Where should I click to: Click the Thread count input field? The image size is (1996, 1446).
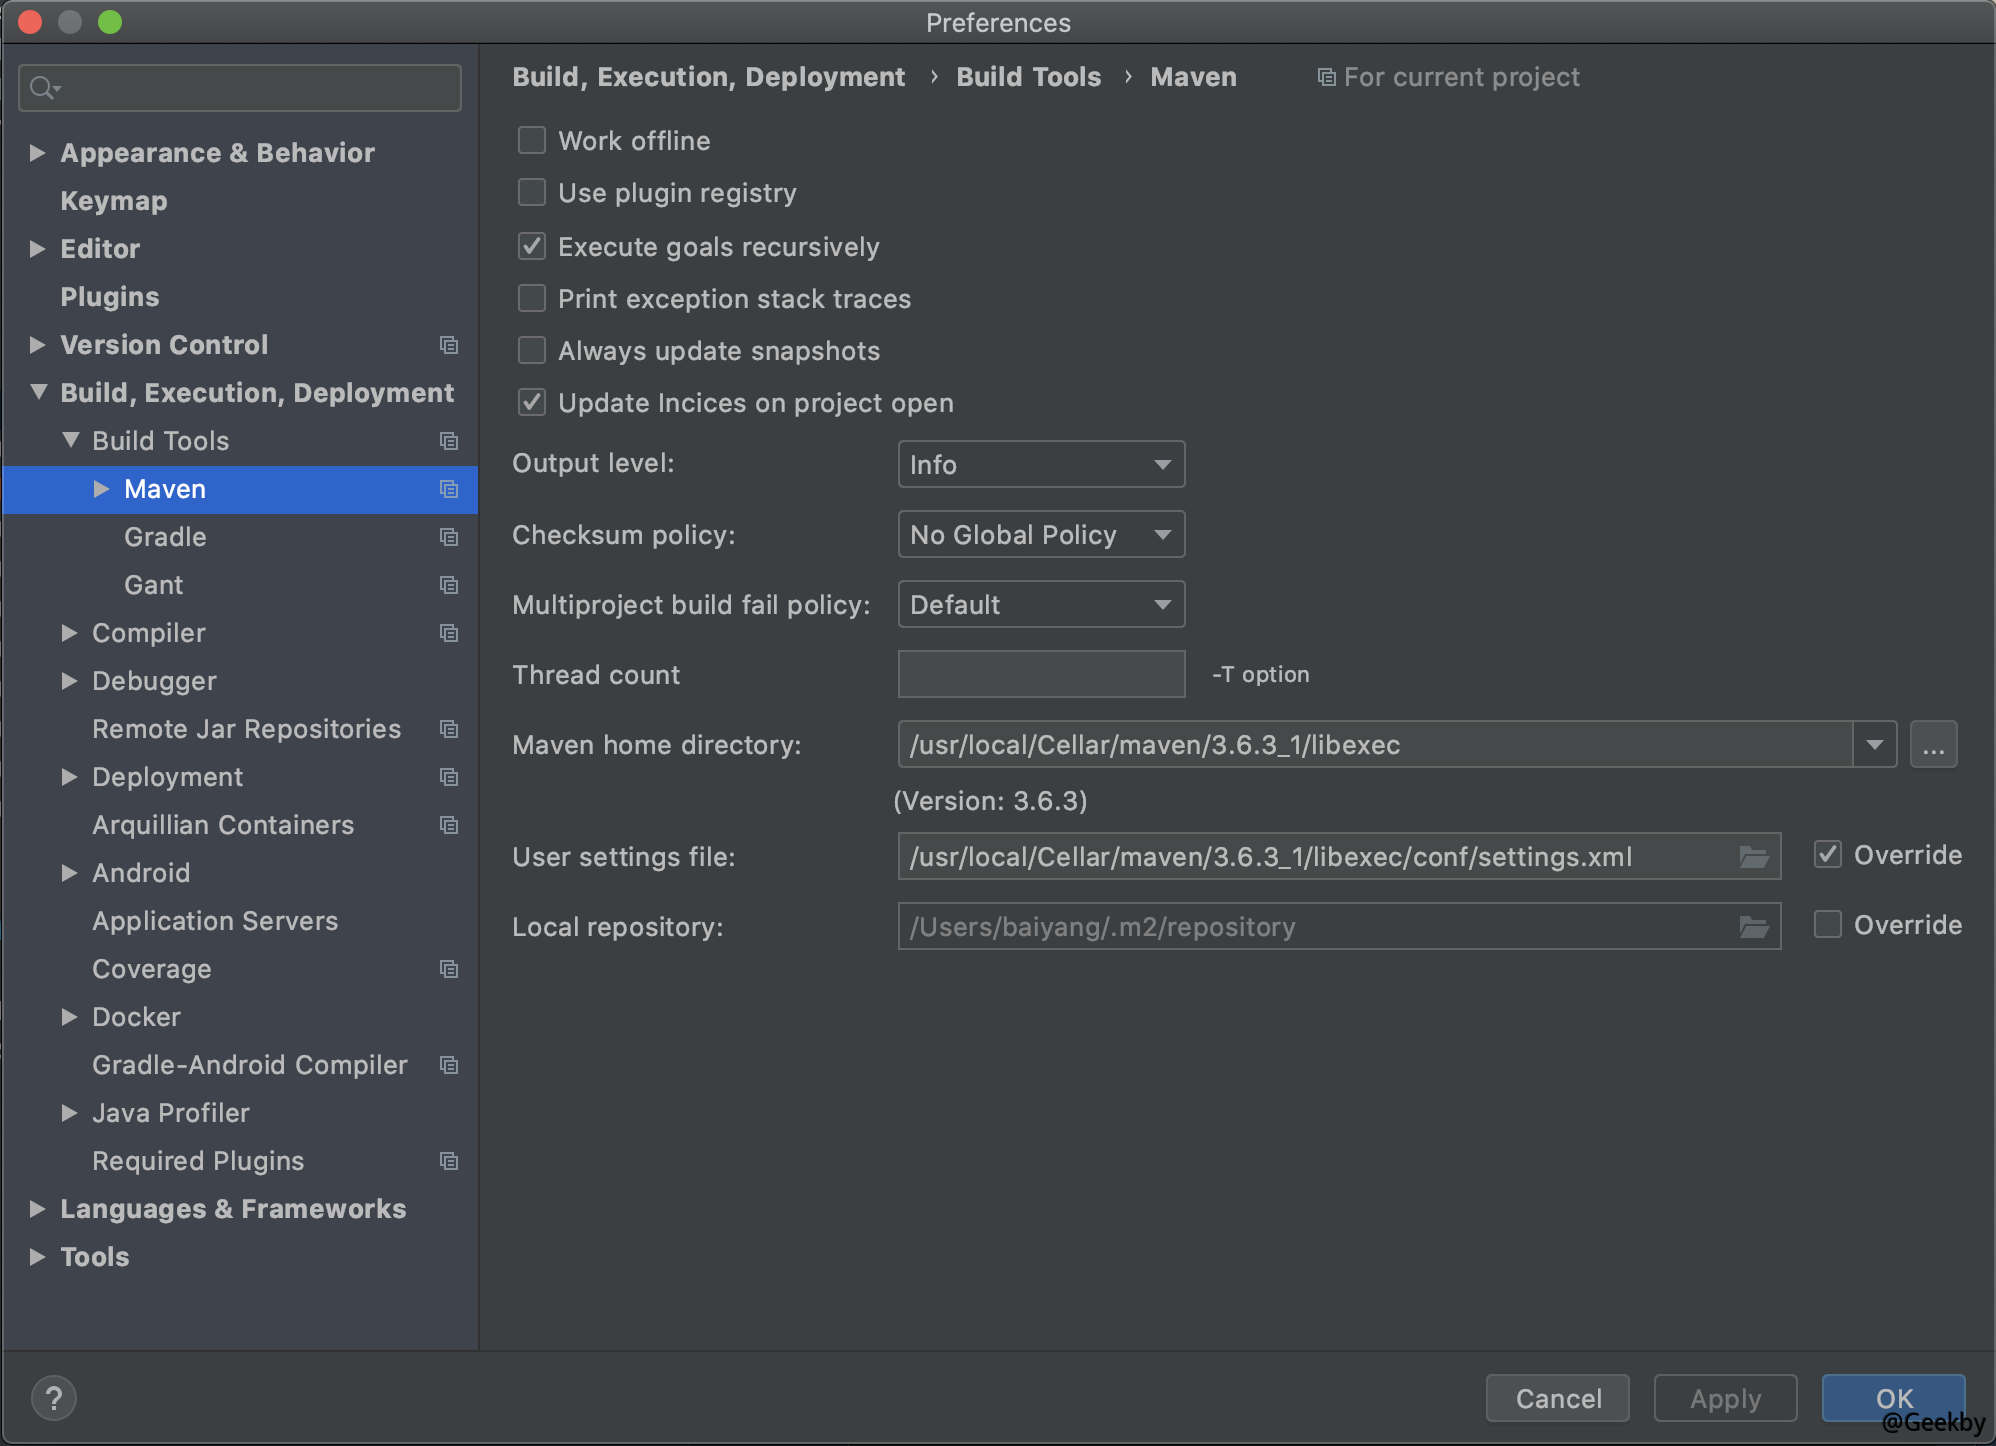pyautogui.click(x=1040, y=674)
